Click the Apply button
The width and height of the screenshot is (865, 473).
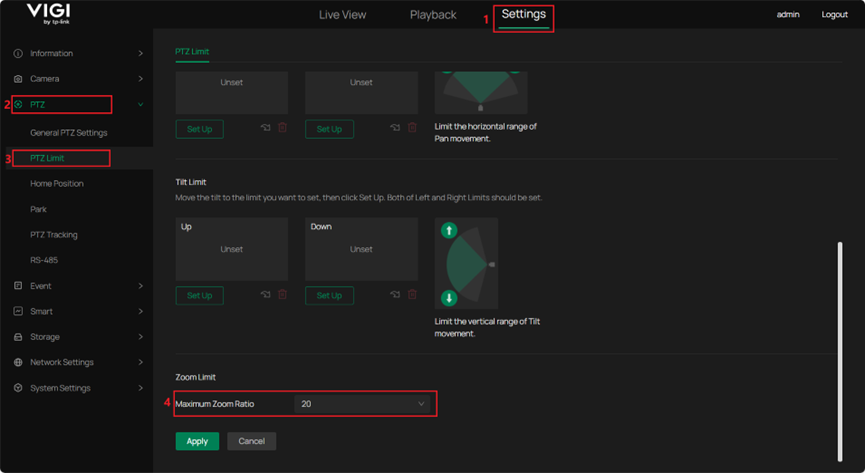click(197, 441)
